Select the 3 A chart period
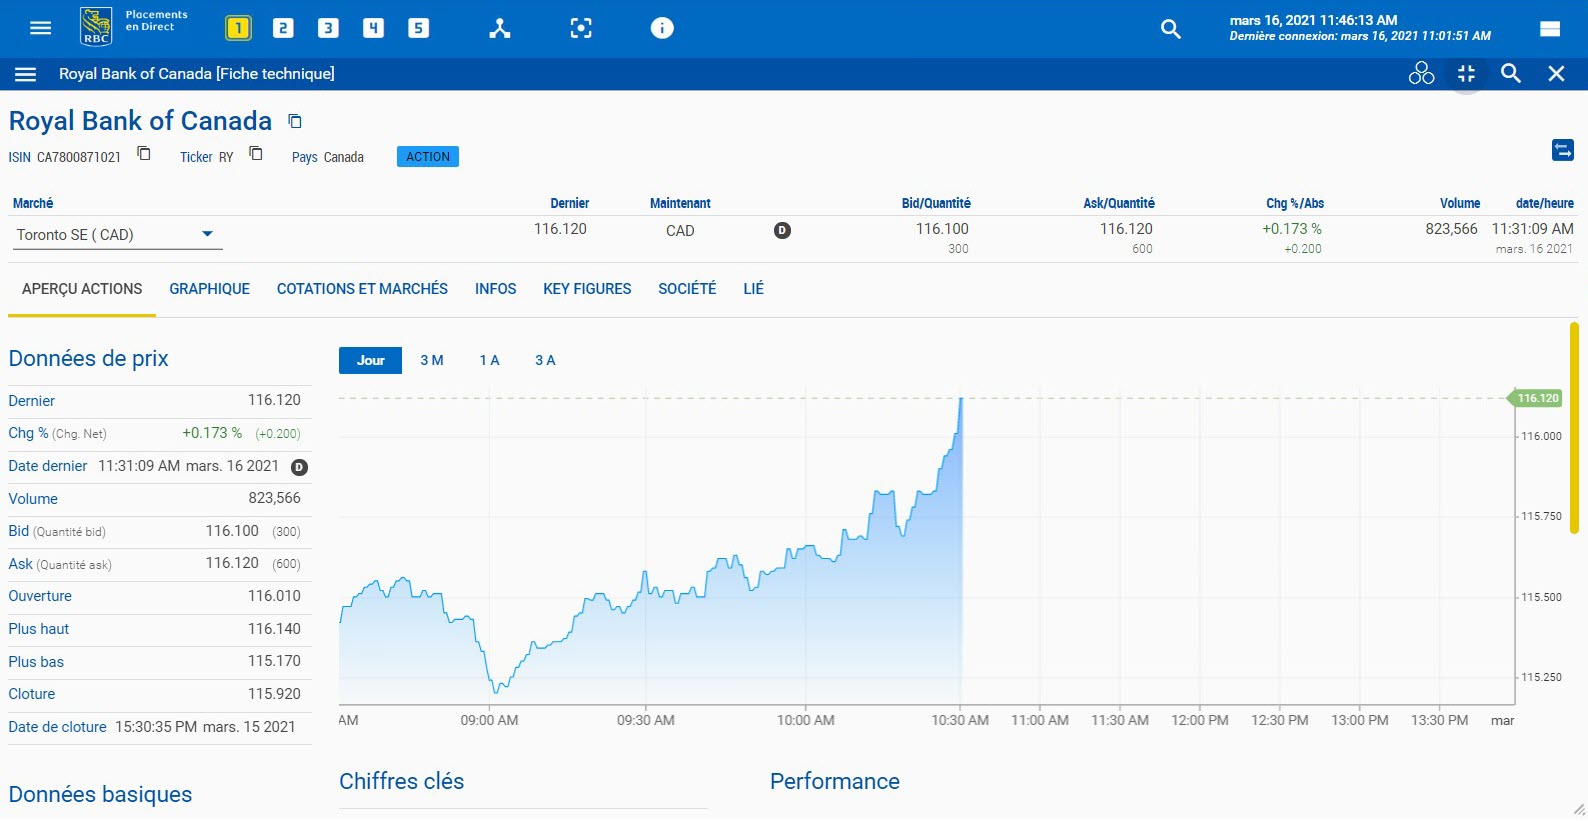Image resolution: width=1588 pixels, height=821 pixels. pos(545,360)
